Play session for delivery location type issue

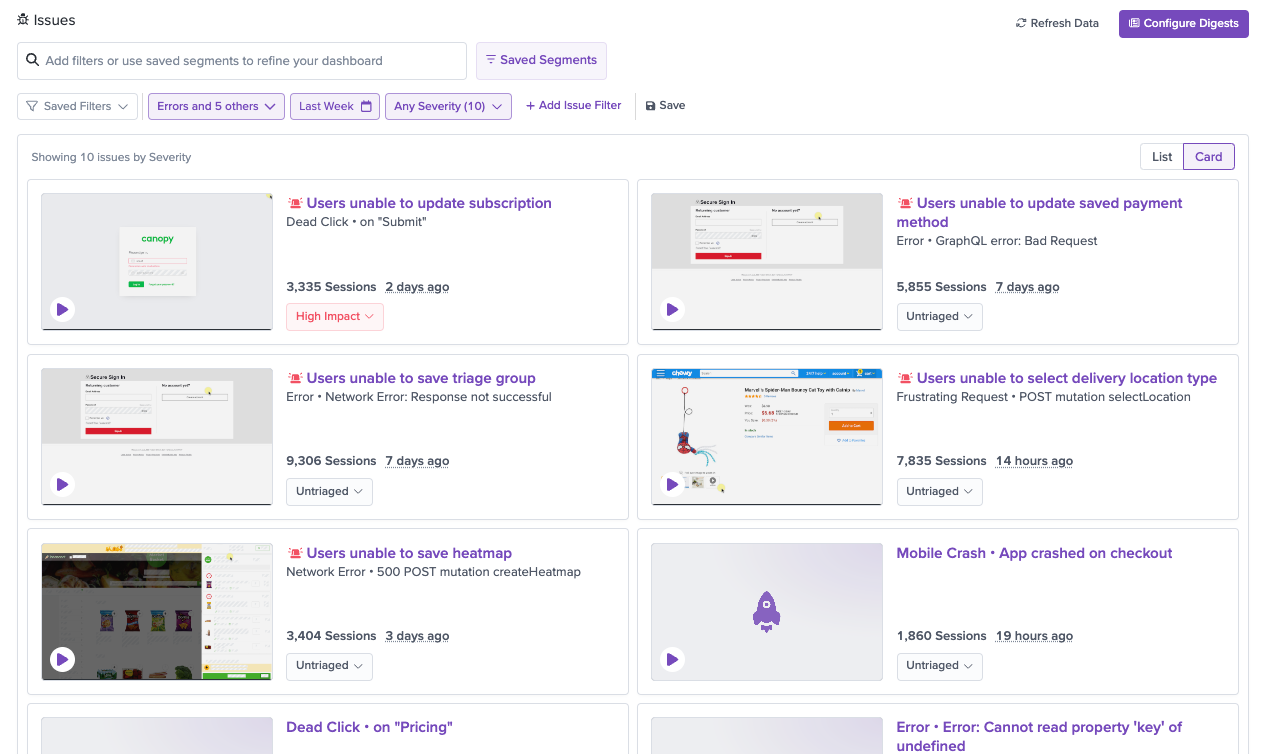click(672, 485)
